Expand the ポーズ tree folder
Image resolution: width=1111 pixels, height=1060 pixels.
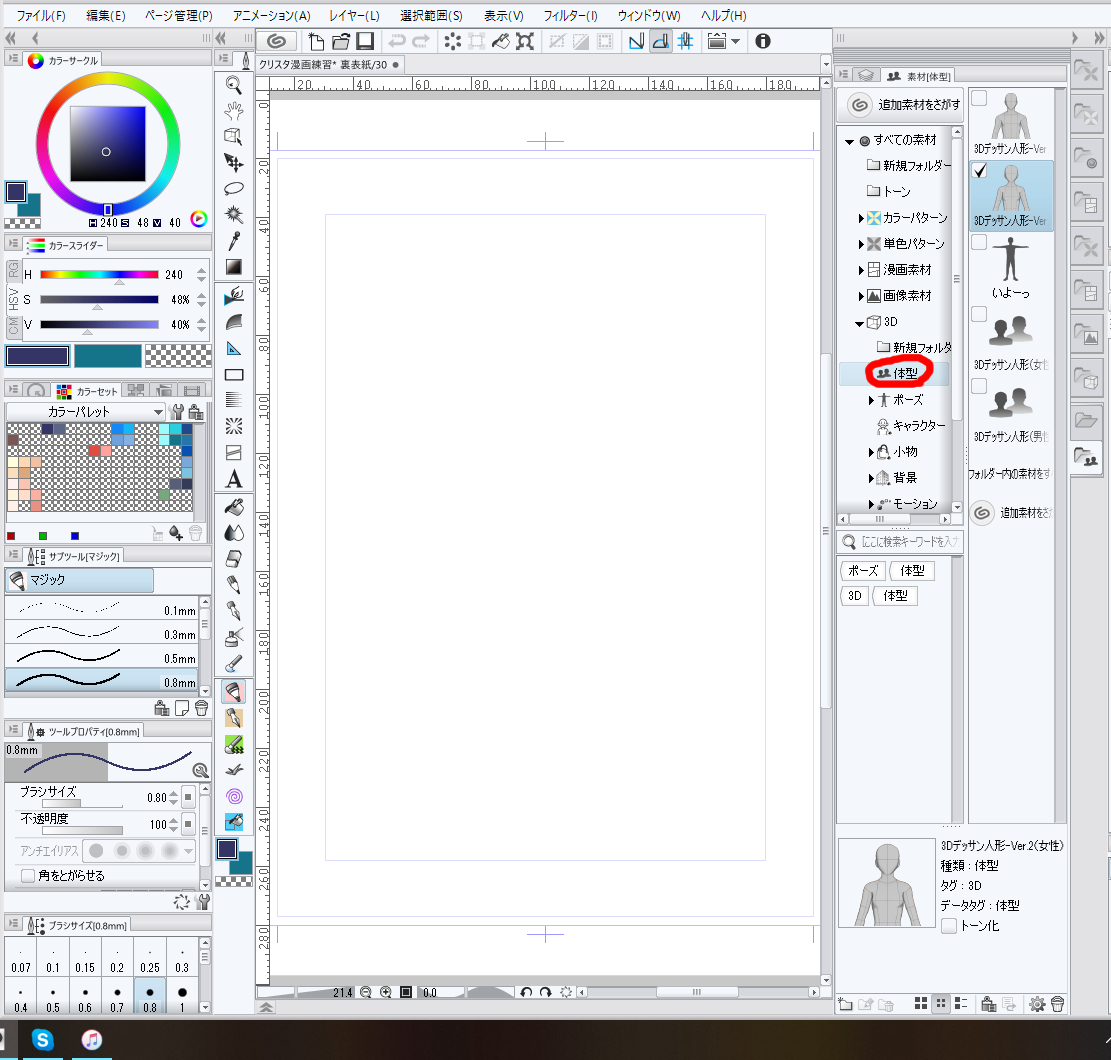[x=871, y=400]
